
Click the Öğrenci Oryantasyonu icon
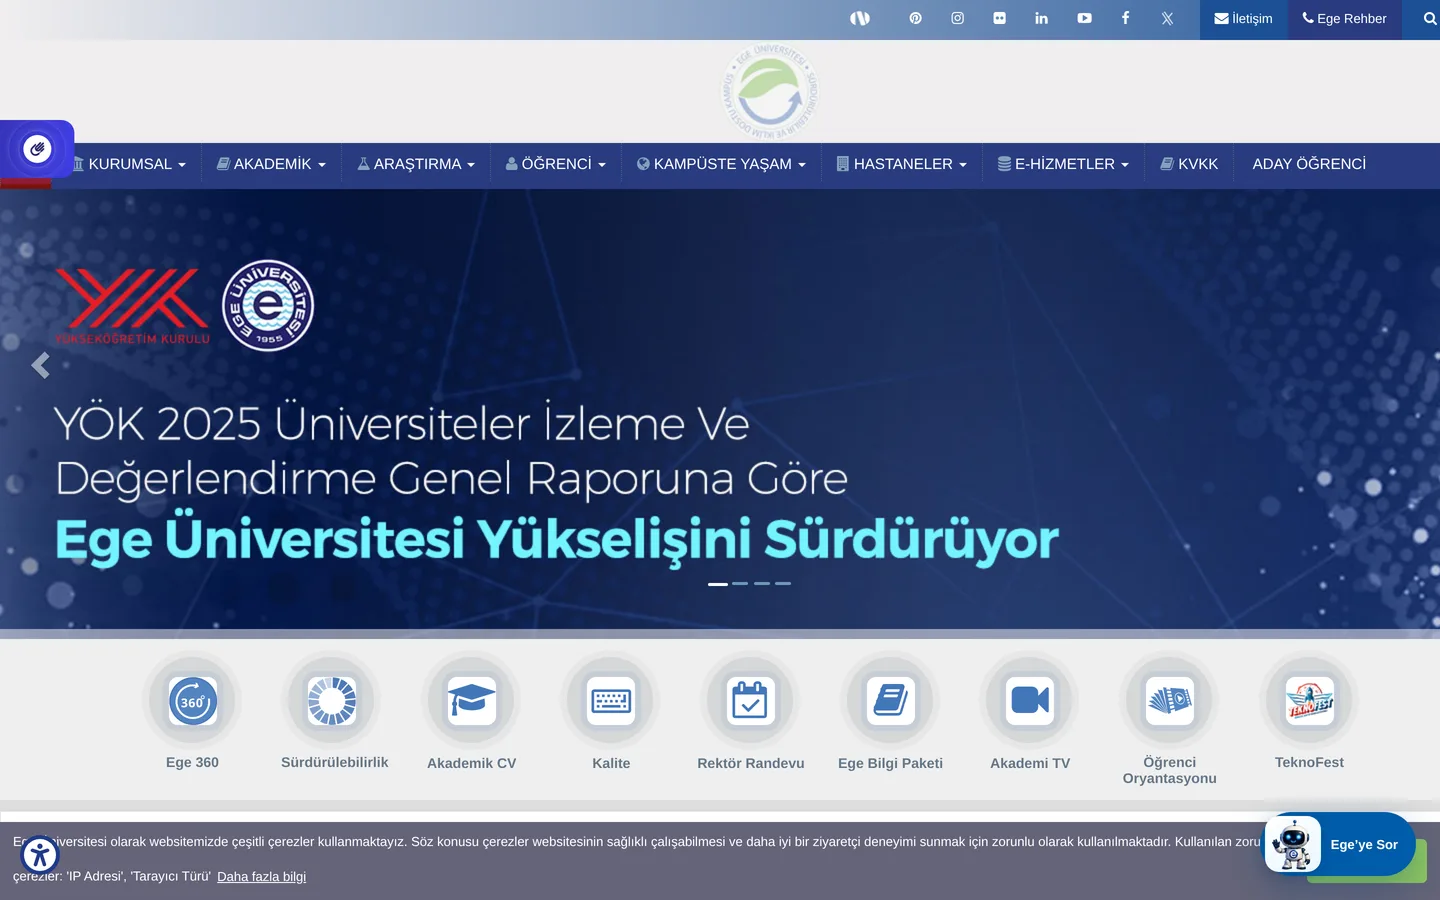(x=1169, y=701)
